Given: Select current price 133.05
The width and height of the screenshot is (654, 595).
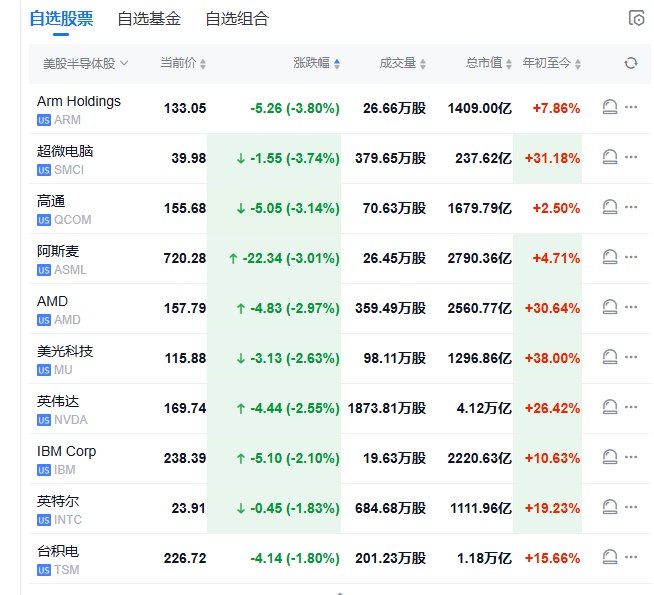Looking at the screenshot, I should coord(185,108).
